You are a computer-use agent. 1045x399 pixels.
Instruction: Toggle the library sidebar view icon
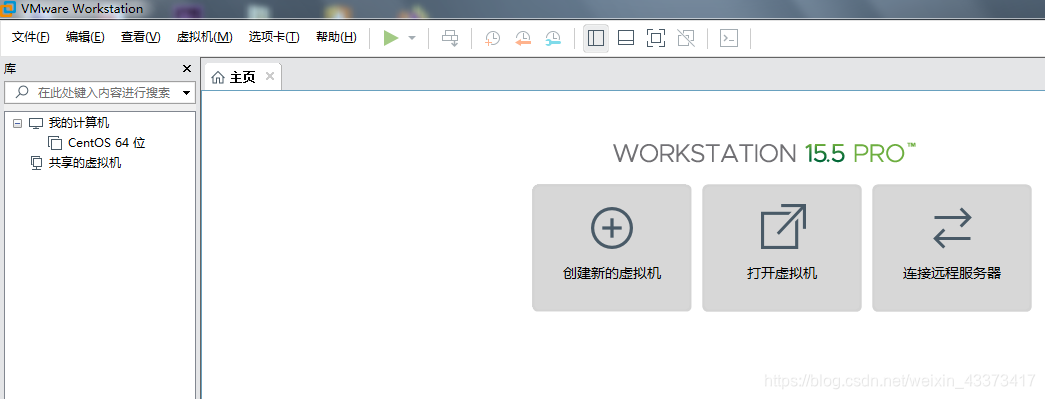pos(596,38)
